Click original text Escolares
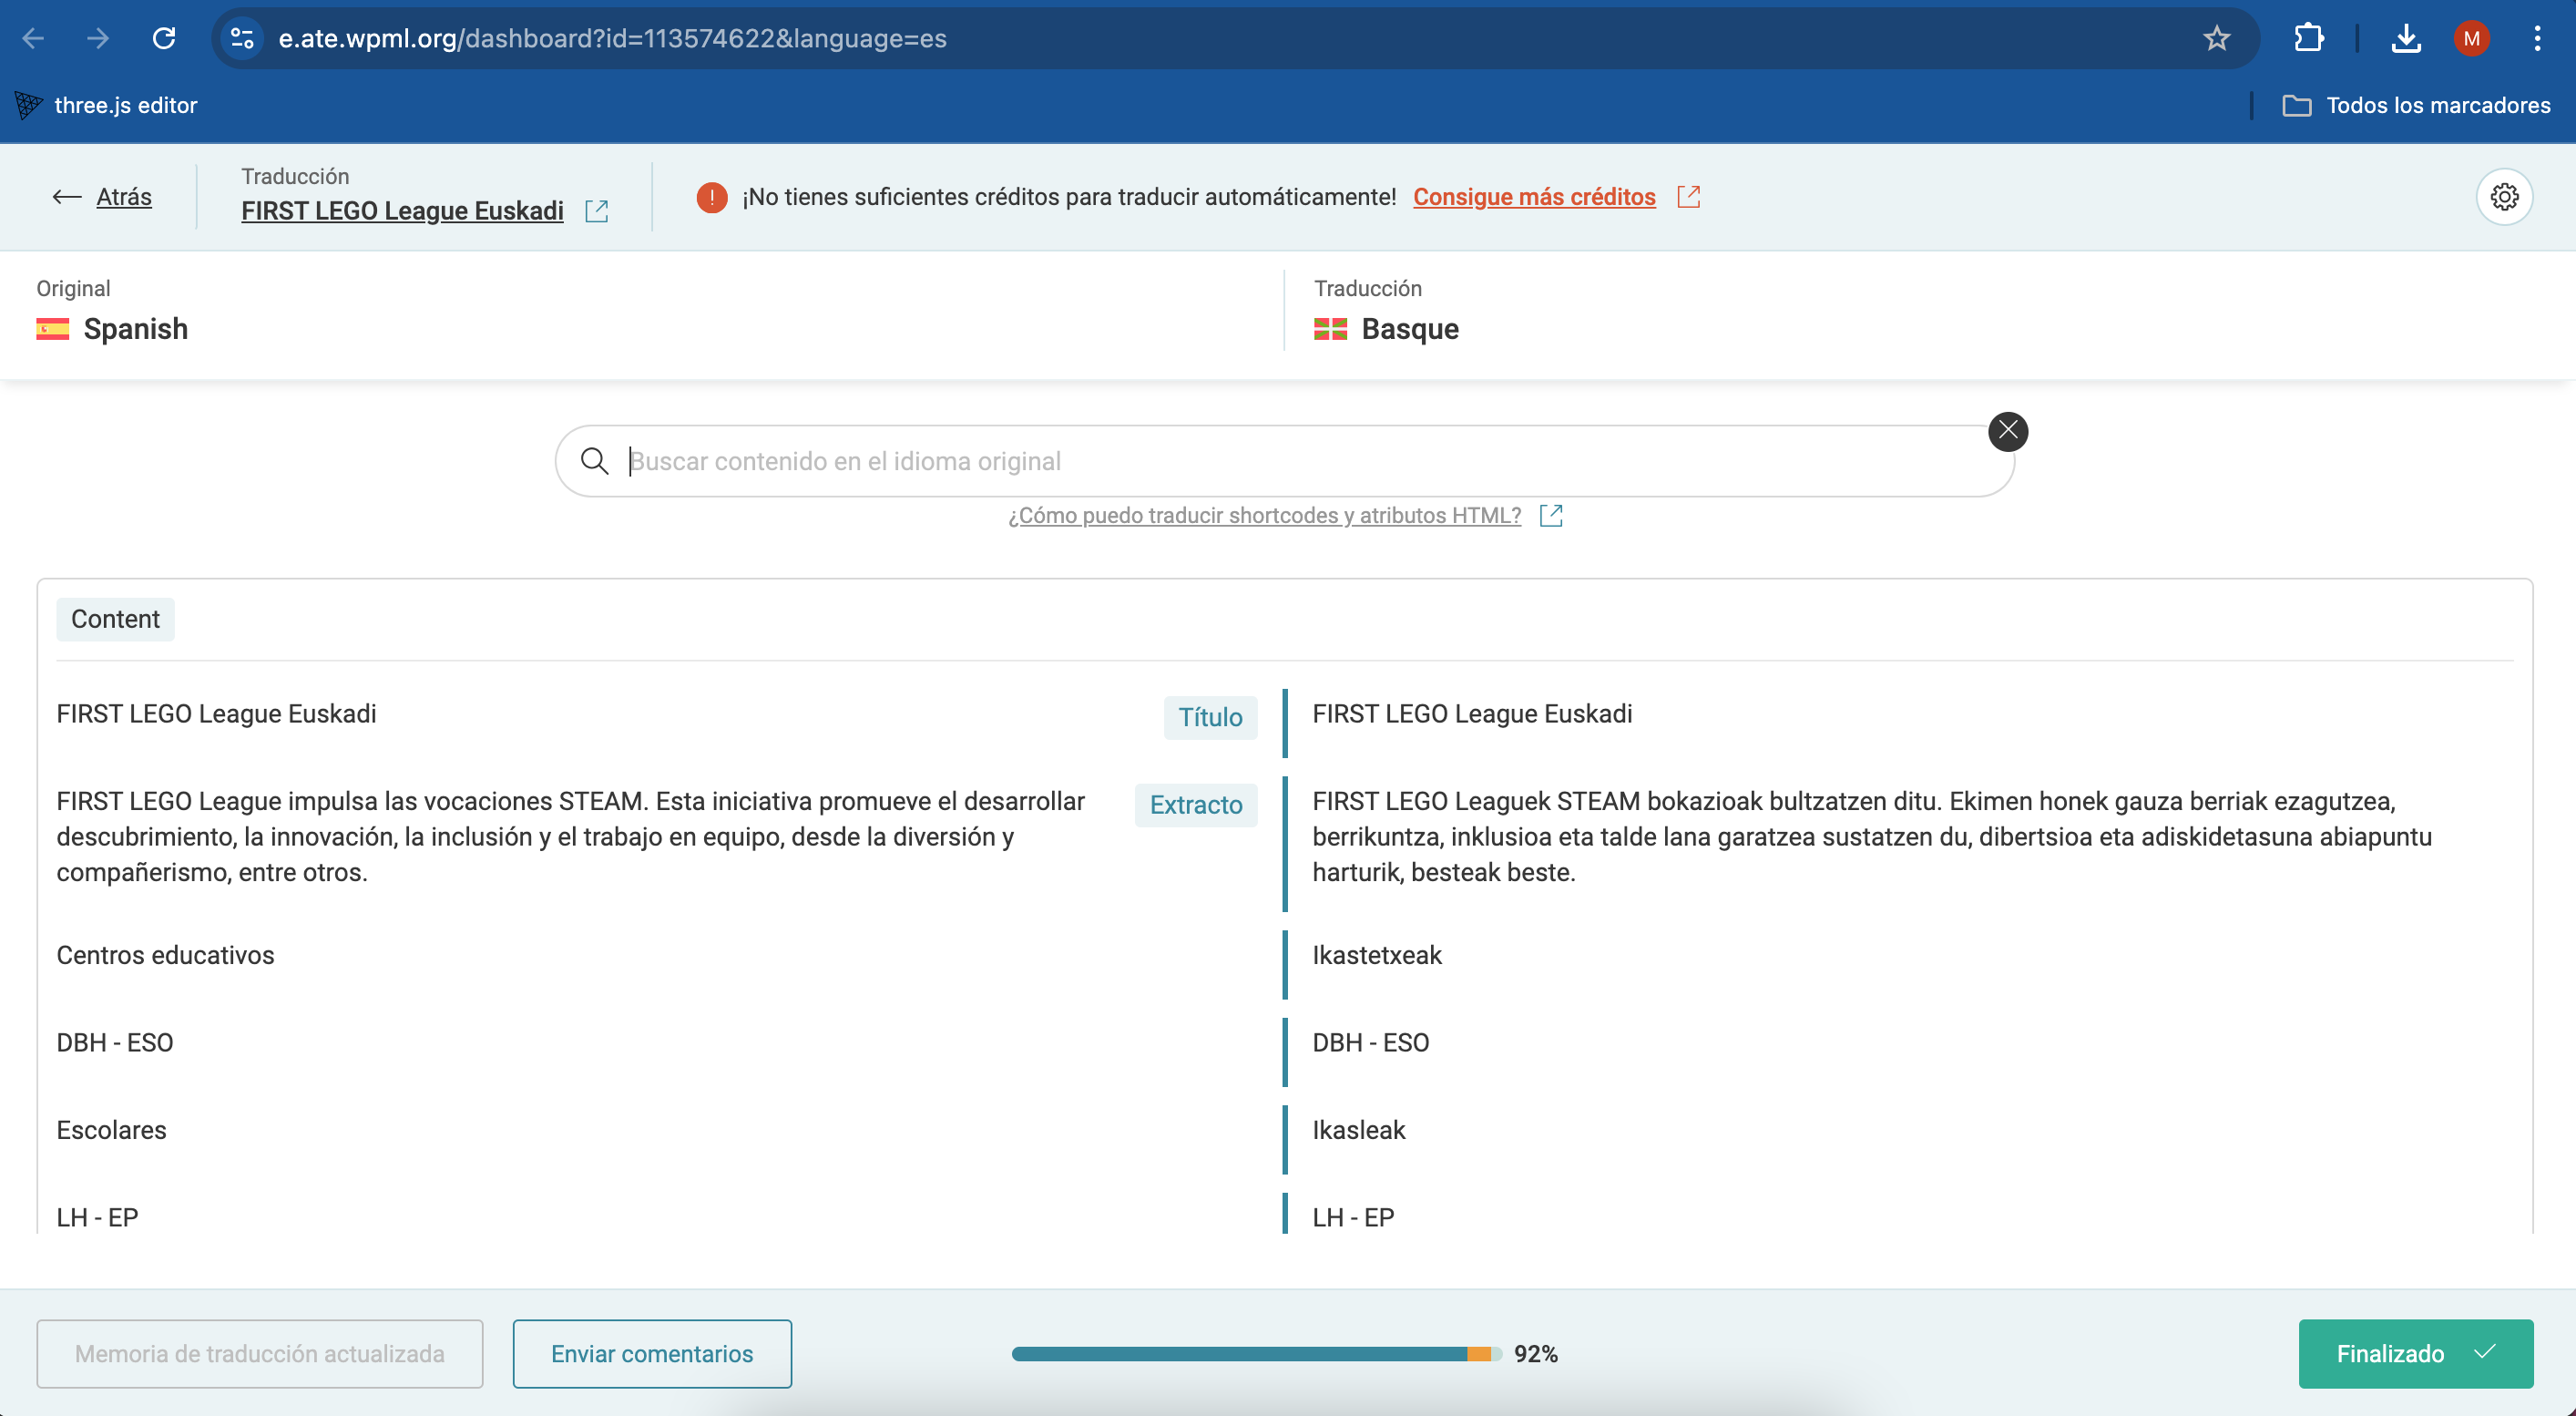The image size is (2576, 1416). (x=111, y=1130)
